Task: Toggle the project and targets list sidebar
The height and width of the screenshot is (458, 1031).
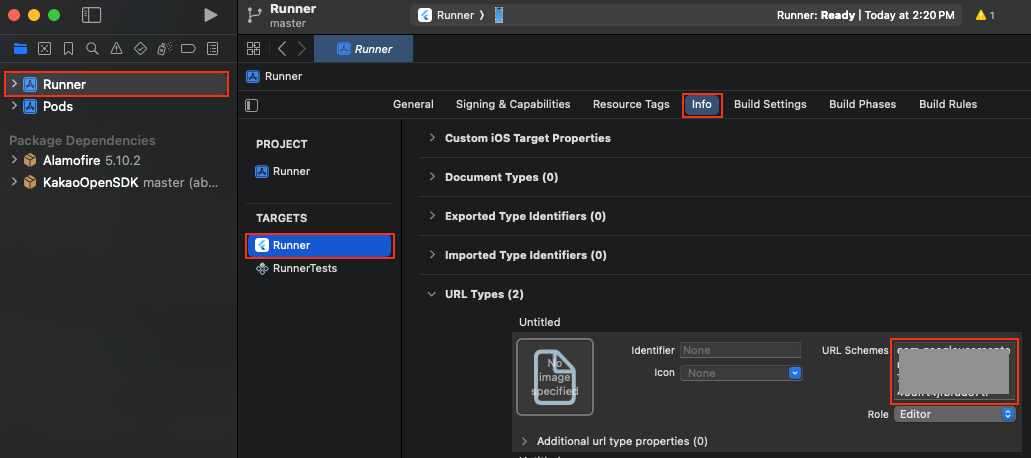Action: [251, 105]
